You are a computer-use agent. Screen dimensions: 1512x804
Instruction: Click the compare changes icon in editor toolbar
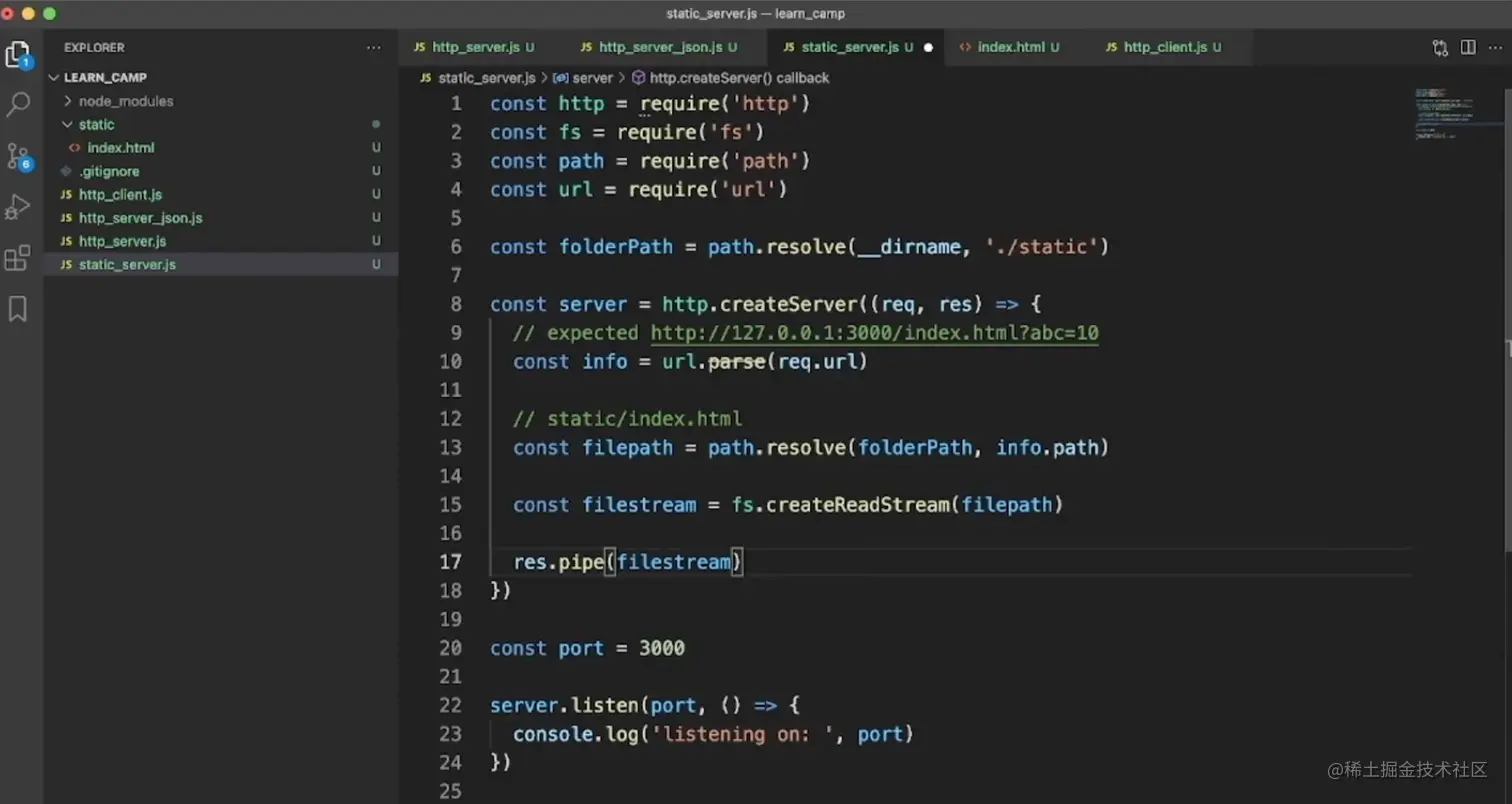pos(1440,47)
